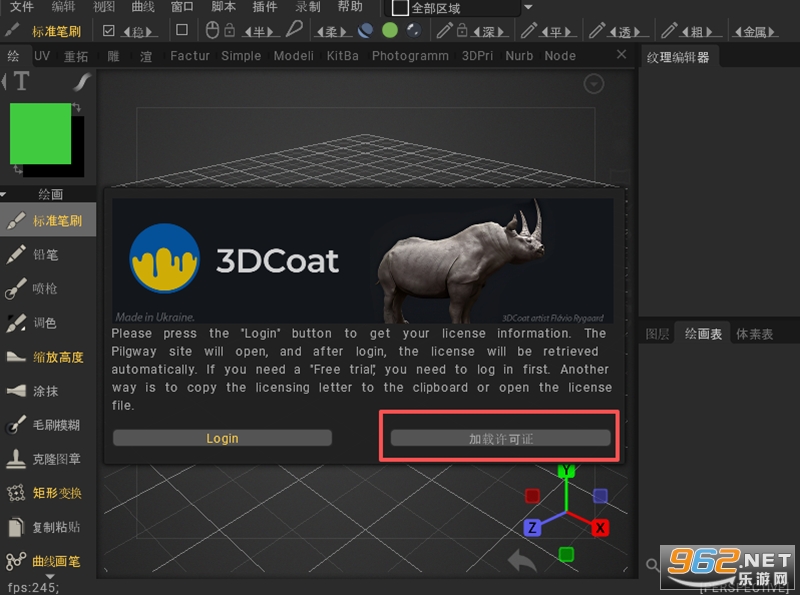Select the 缩放高度 height scaling tool
The width and height of the screenshot is (800, 595).
pos(47,357)
